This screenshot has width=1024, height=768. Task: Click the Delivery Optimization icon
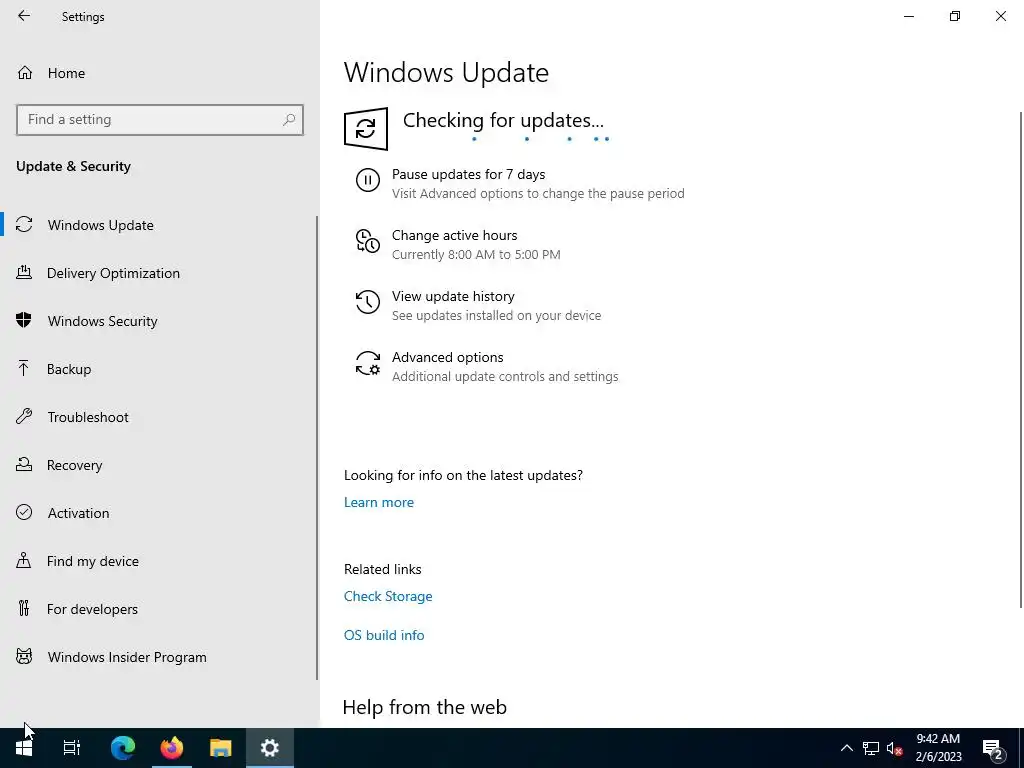coord(24,273)
